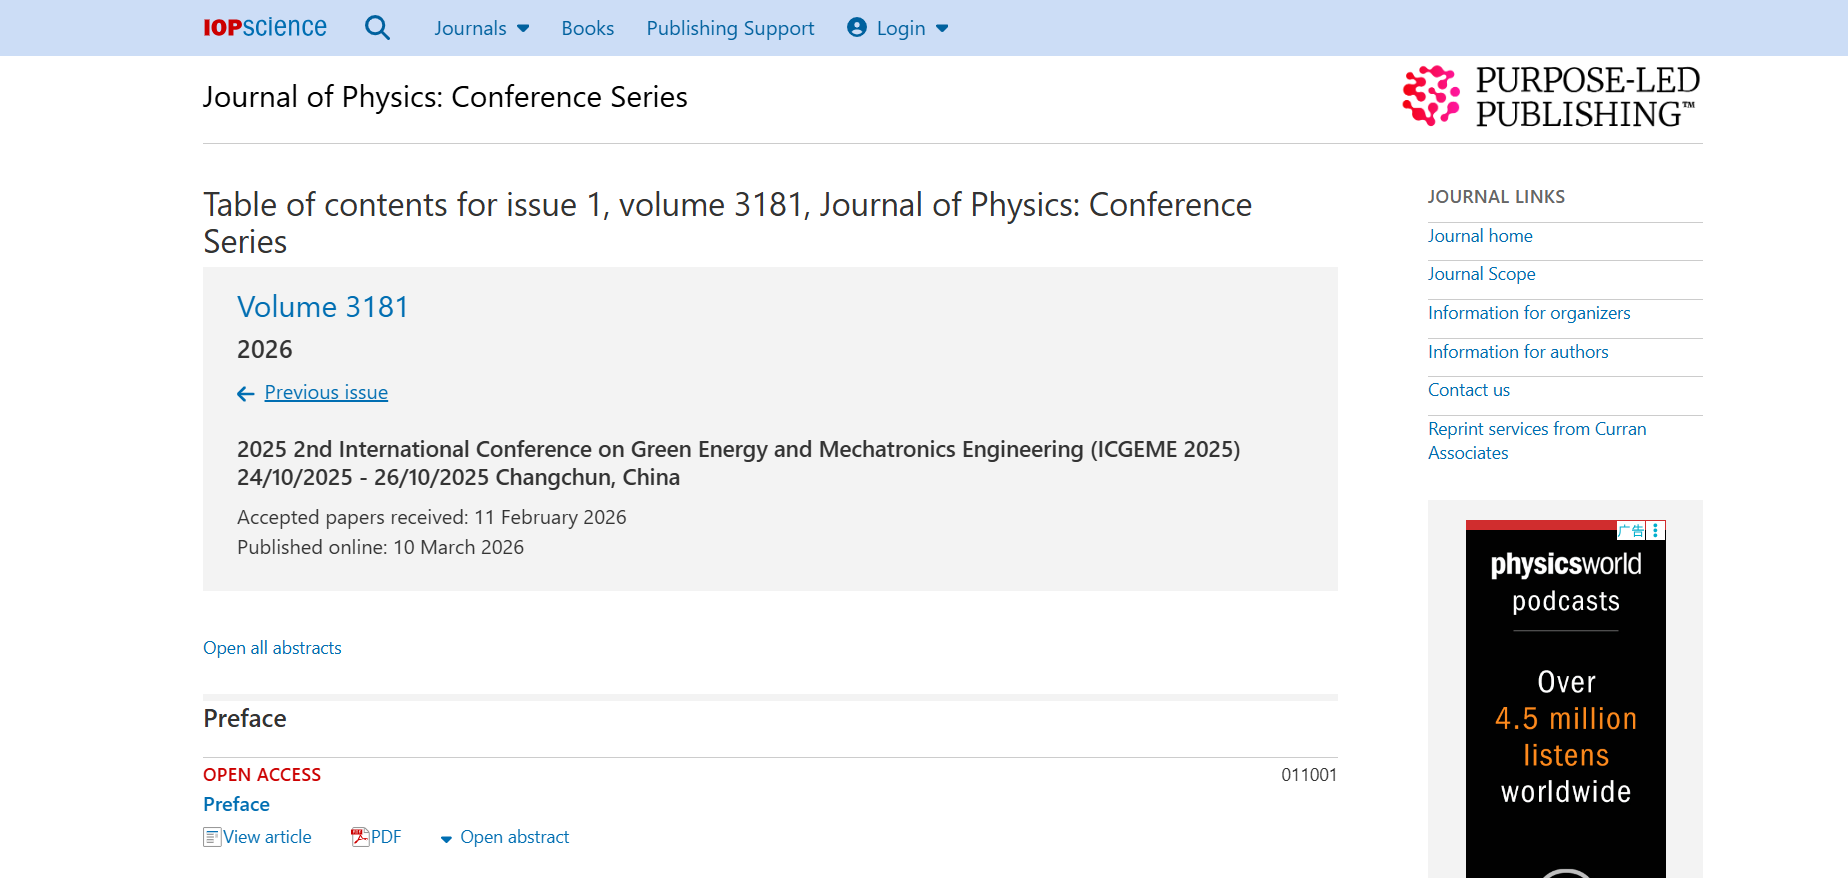Click the IOPscience logo
Viewport: 1848px width, 878px height.
coord(265,28)
